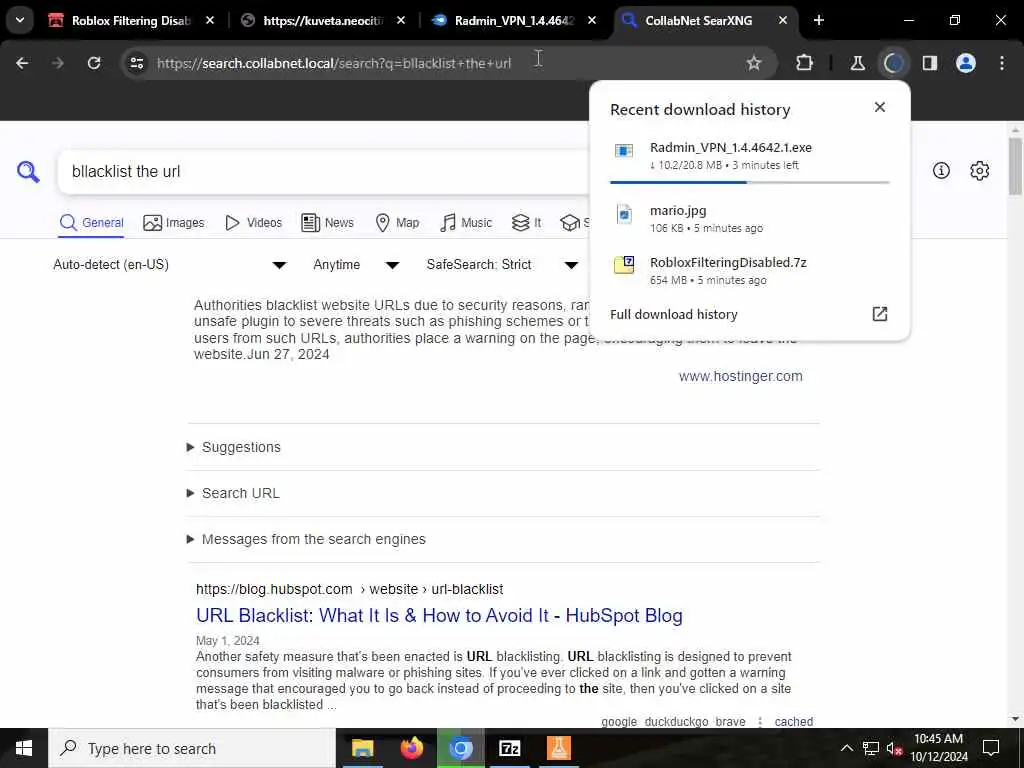This screenshot has height=768, width=1024.
Task: Select the Map search category
Action: click(x=397, y=223)
